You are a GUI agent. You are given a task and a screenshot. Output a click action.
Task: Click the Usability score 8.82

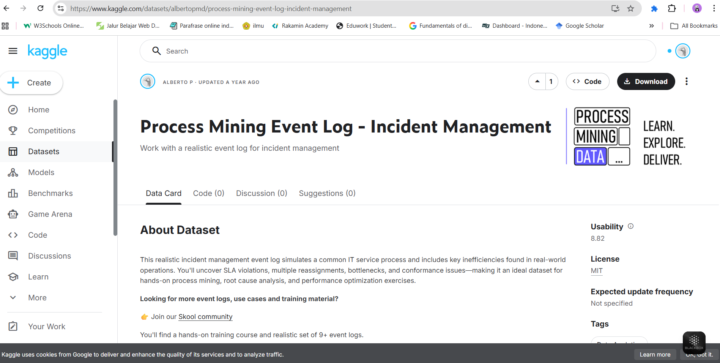(x=597, y=239)
